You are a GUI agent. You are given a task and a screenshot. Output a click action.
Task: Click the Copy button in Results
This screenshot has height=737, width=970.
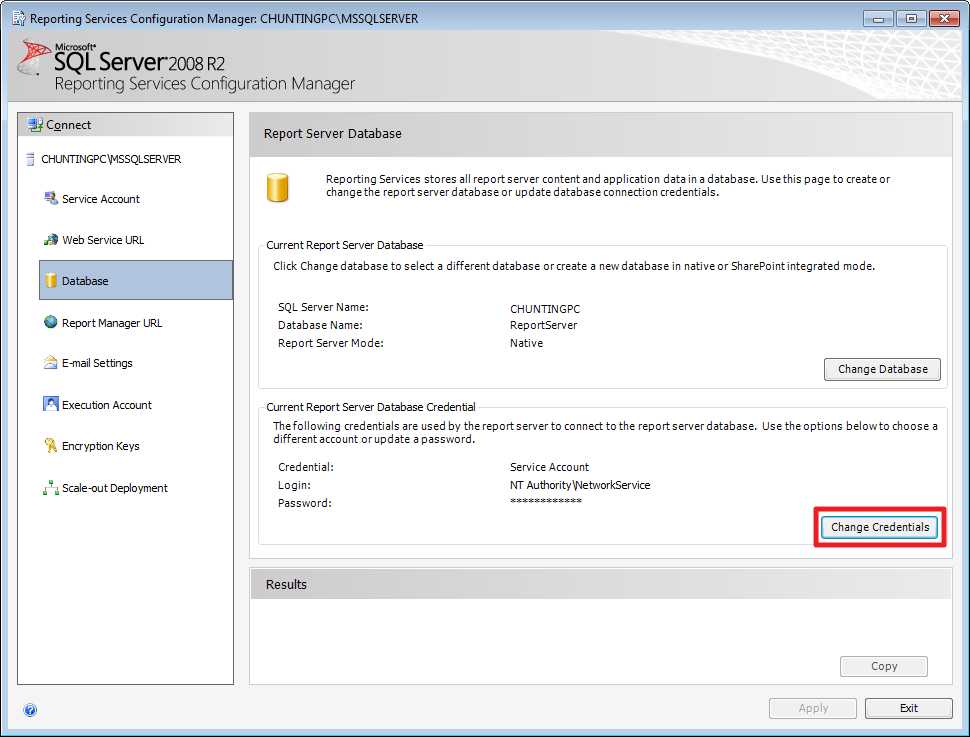pos(883,666)
